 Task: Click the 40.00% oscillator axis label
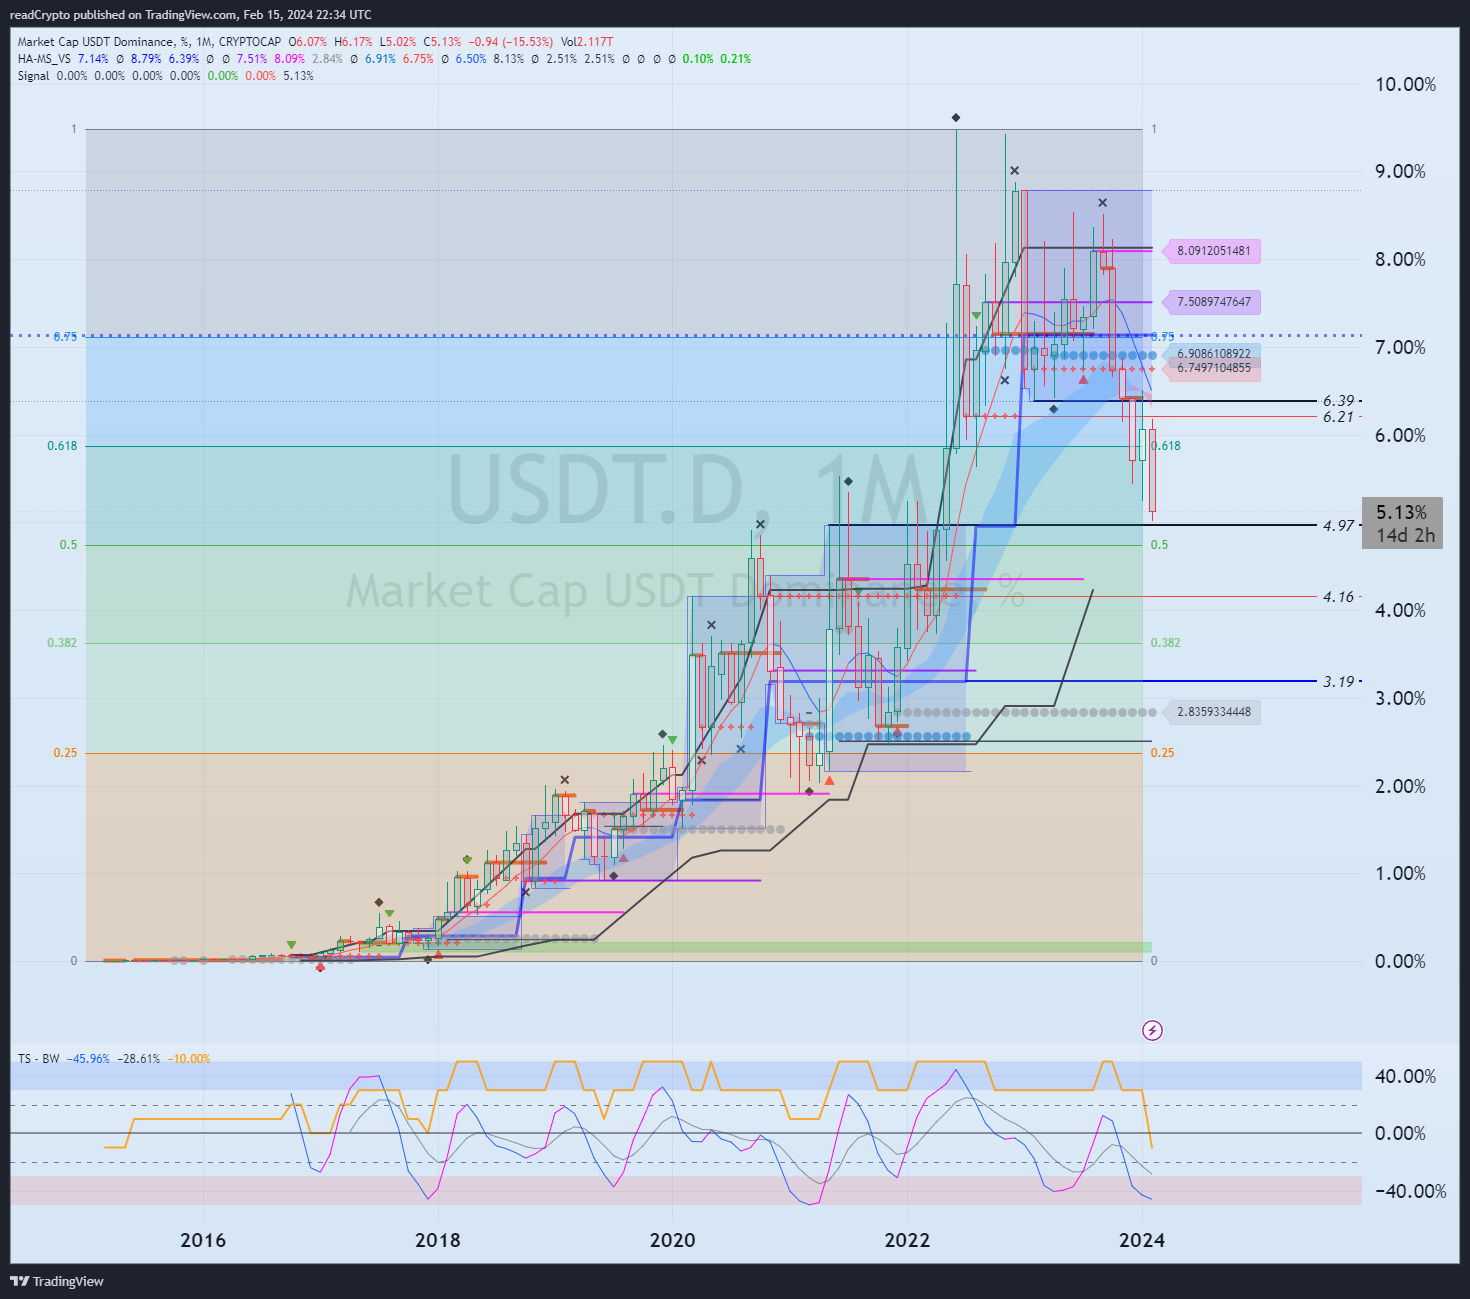(1405, 1076)
